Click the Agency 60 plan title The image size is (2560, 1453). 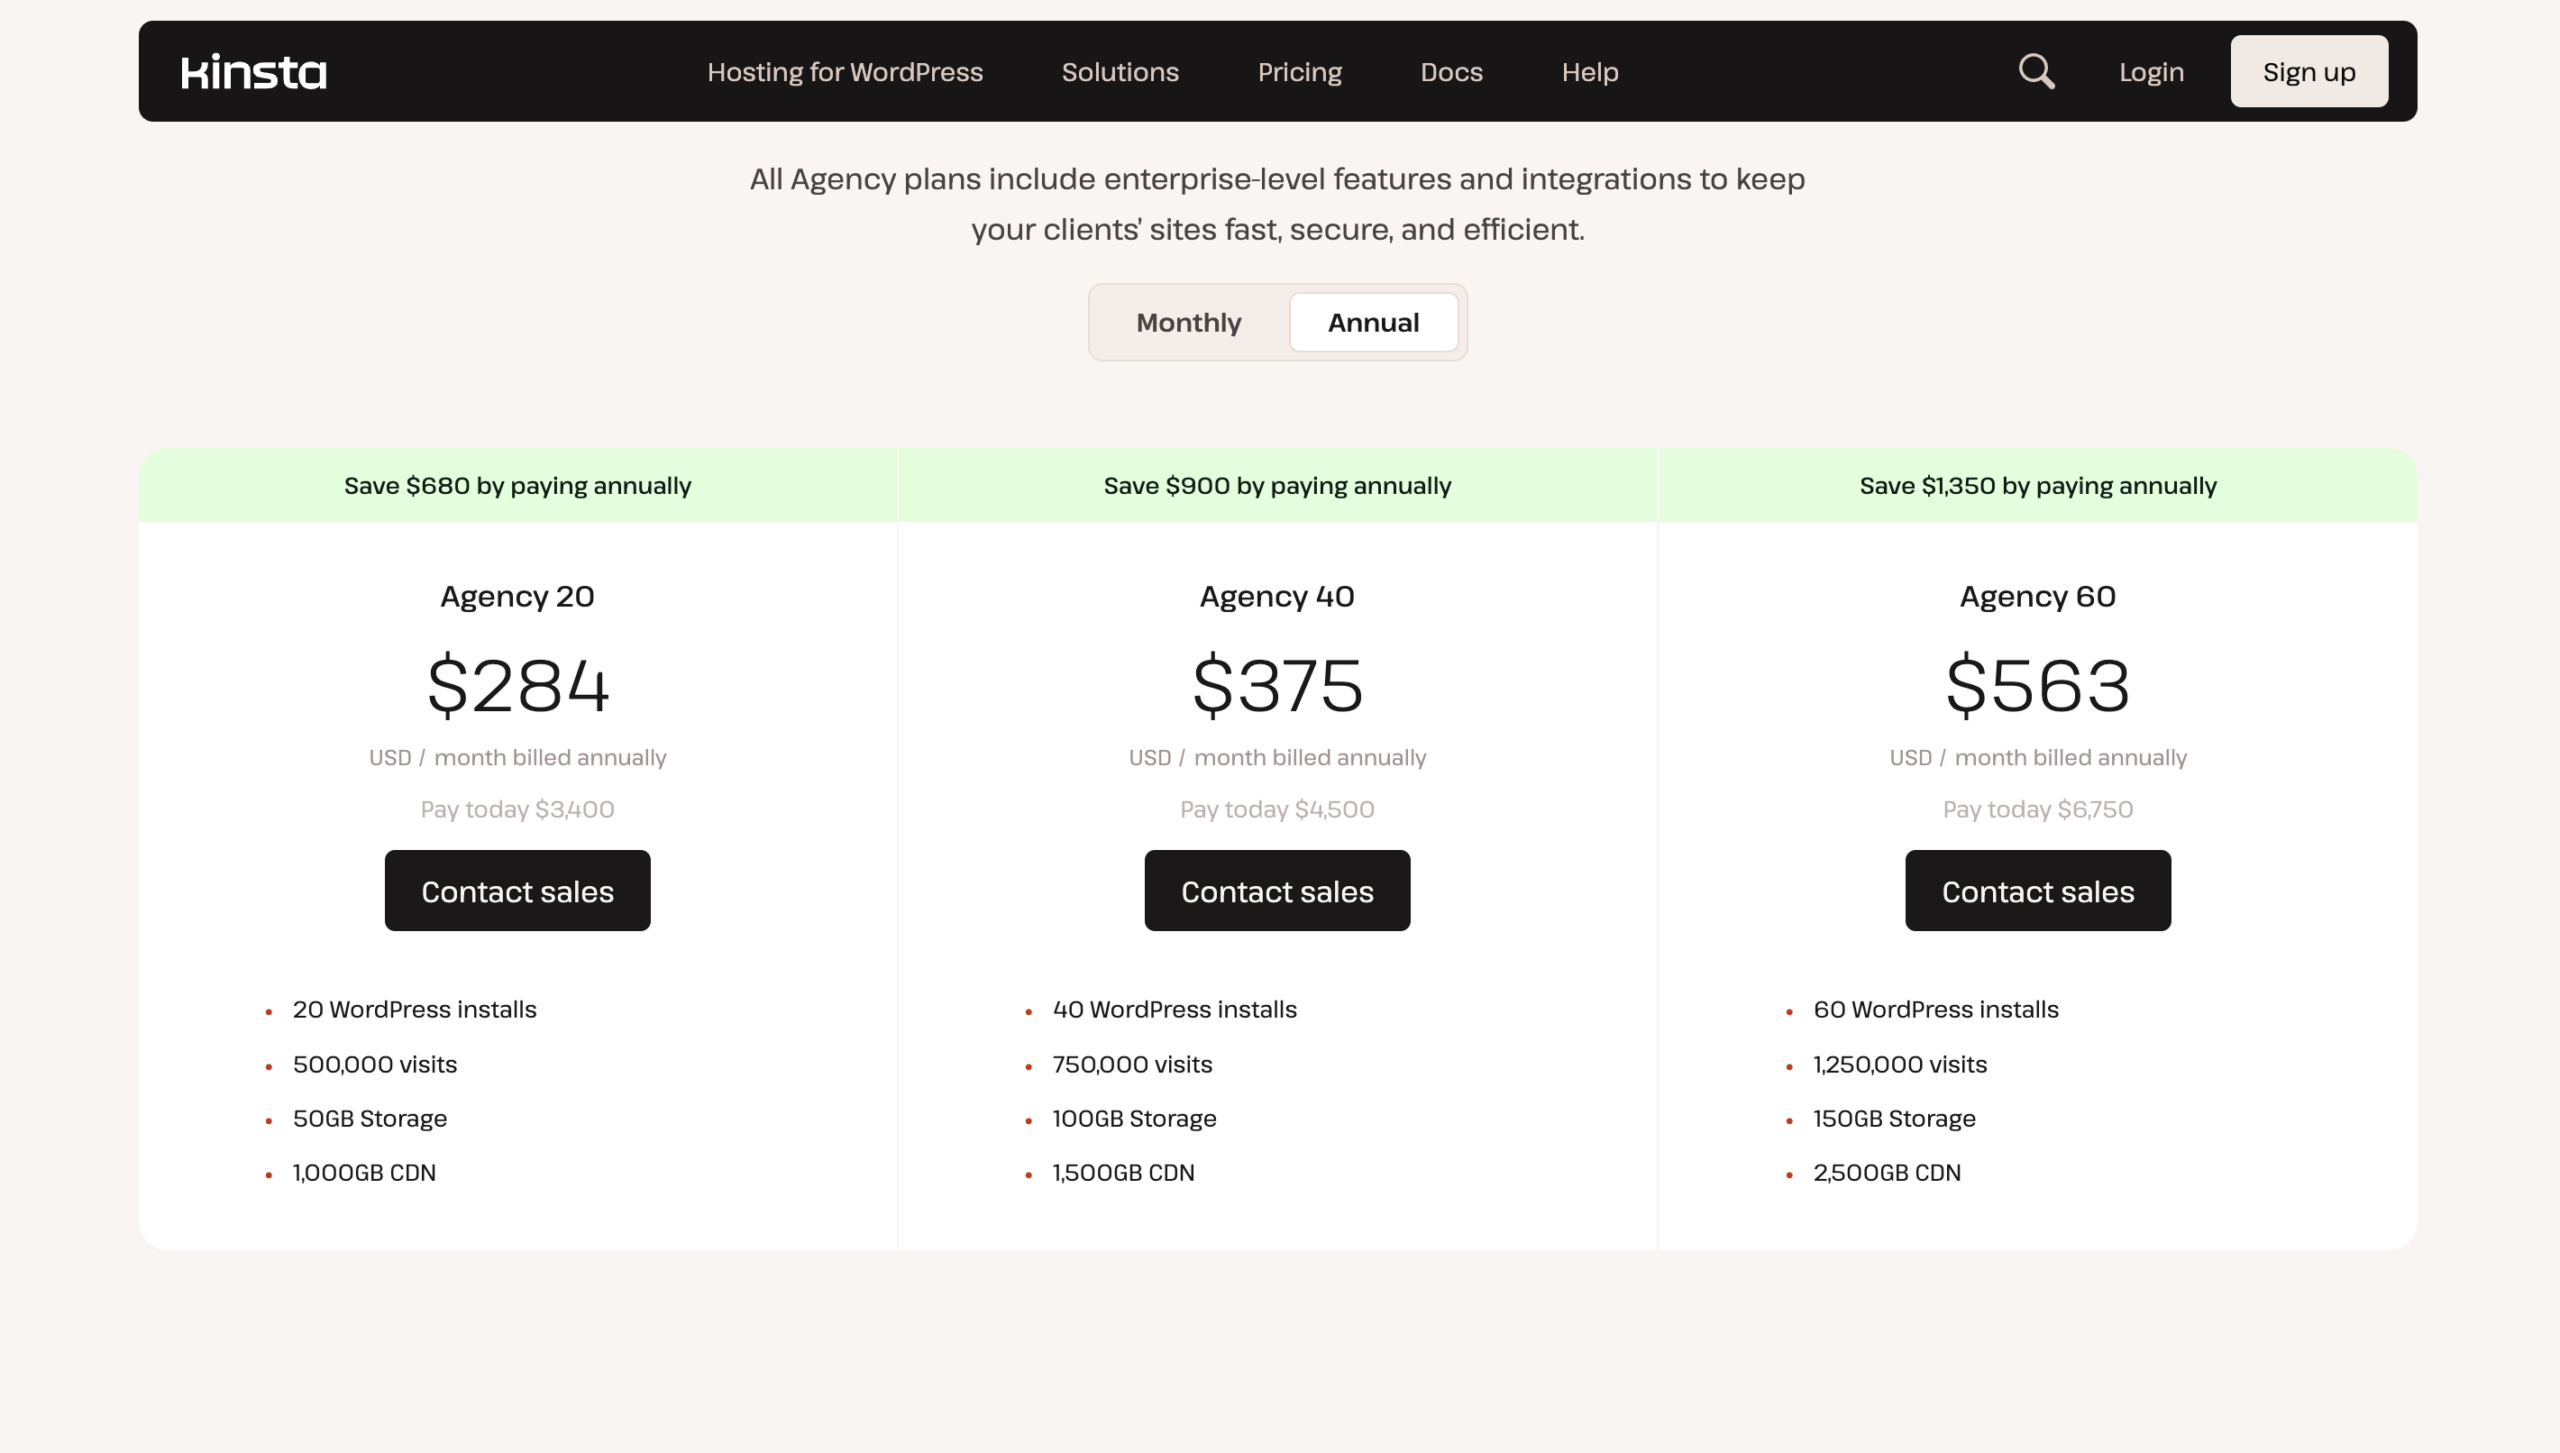pos(2038,597)
